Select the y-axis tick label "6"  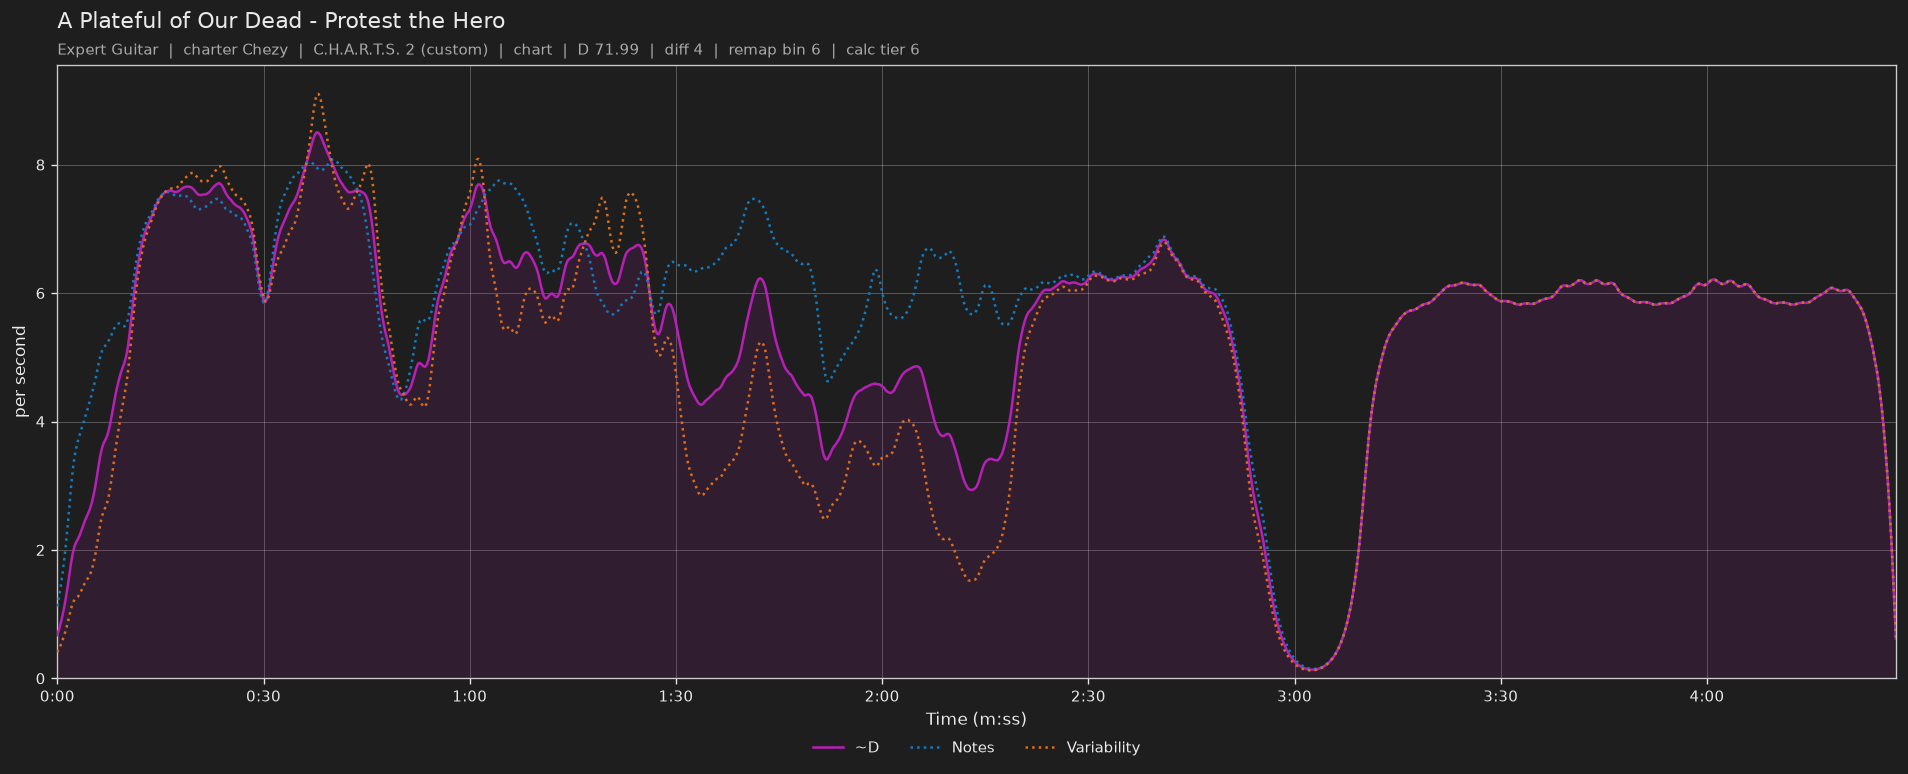tap(41, 294)
